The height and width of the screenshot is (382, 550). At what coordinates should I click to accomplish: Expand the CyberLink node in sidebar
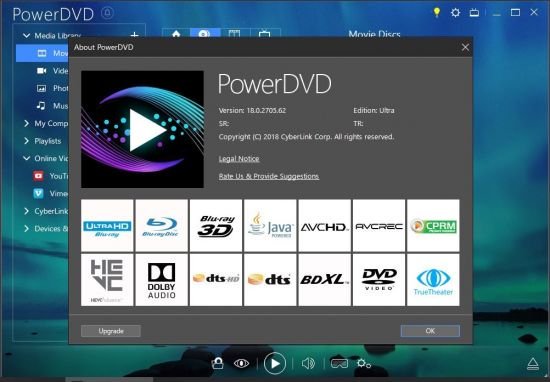click(x=26, y=211)
